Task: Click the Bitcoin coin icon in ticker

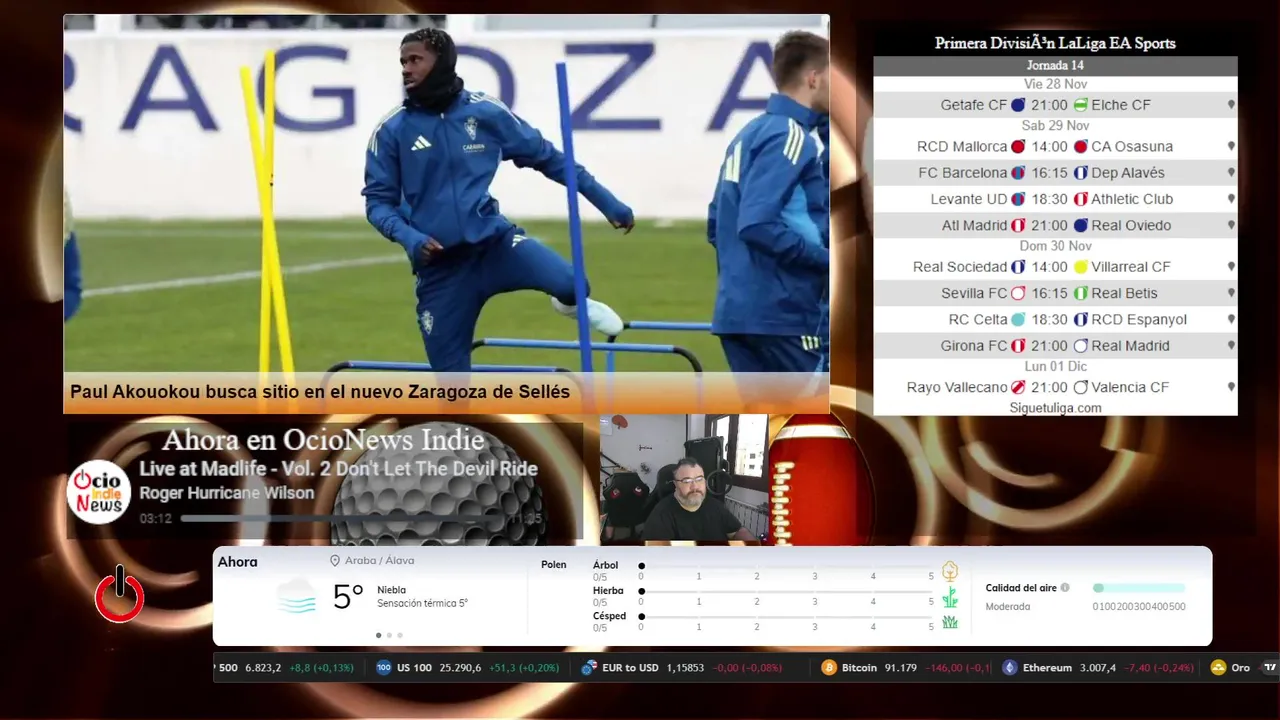Action: coord(828,668)
